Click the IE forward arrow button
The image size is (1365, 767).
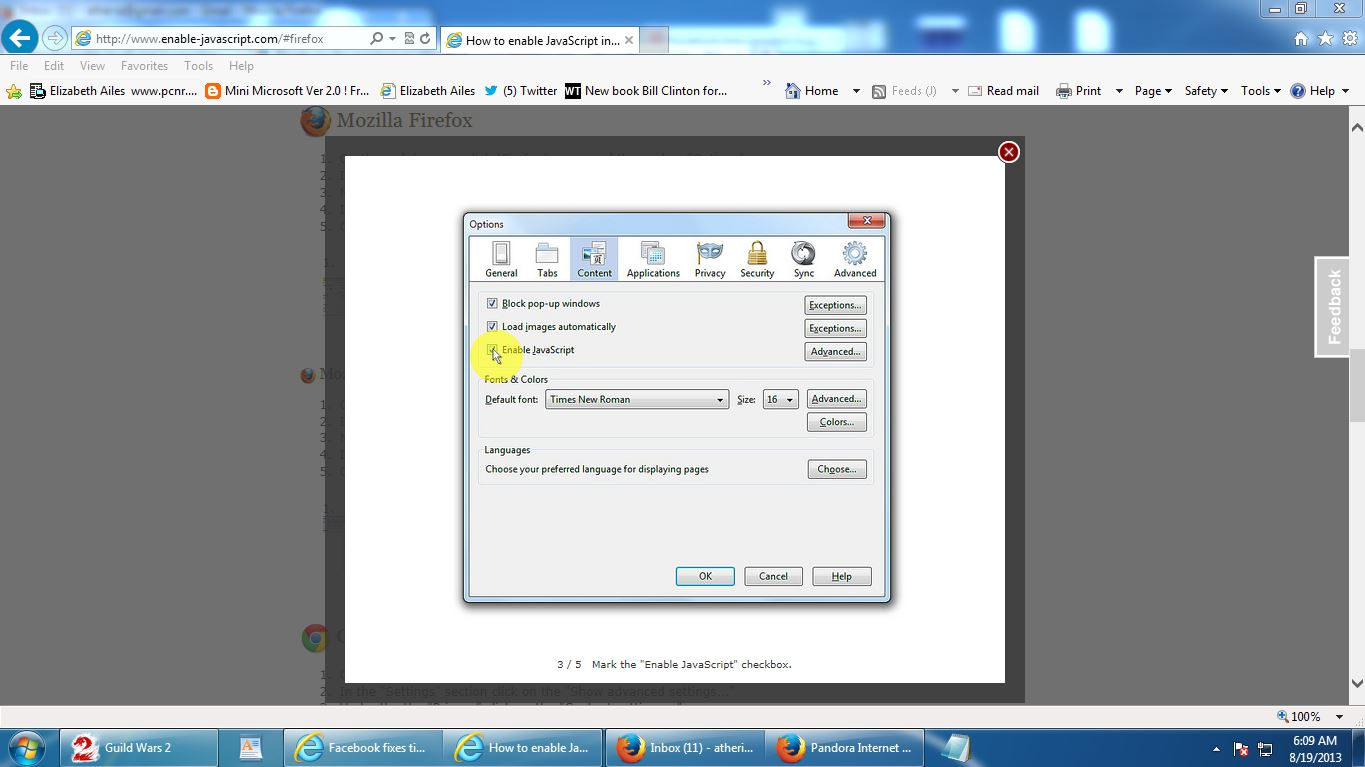tap(55, 39)
